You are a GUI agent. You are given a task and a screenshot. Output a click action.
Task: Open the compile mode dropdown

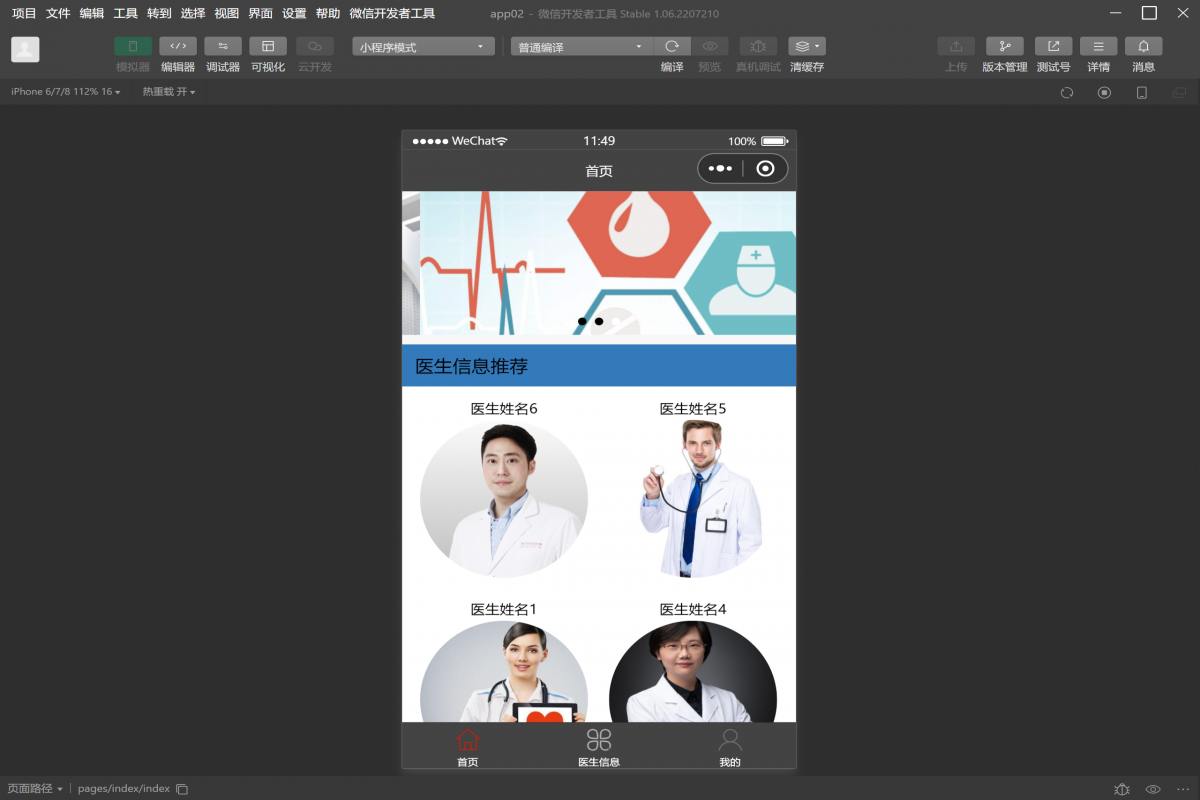581,47
